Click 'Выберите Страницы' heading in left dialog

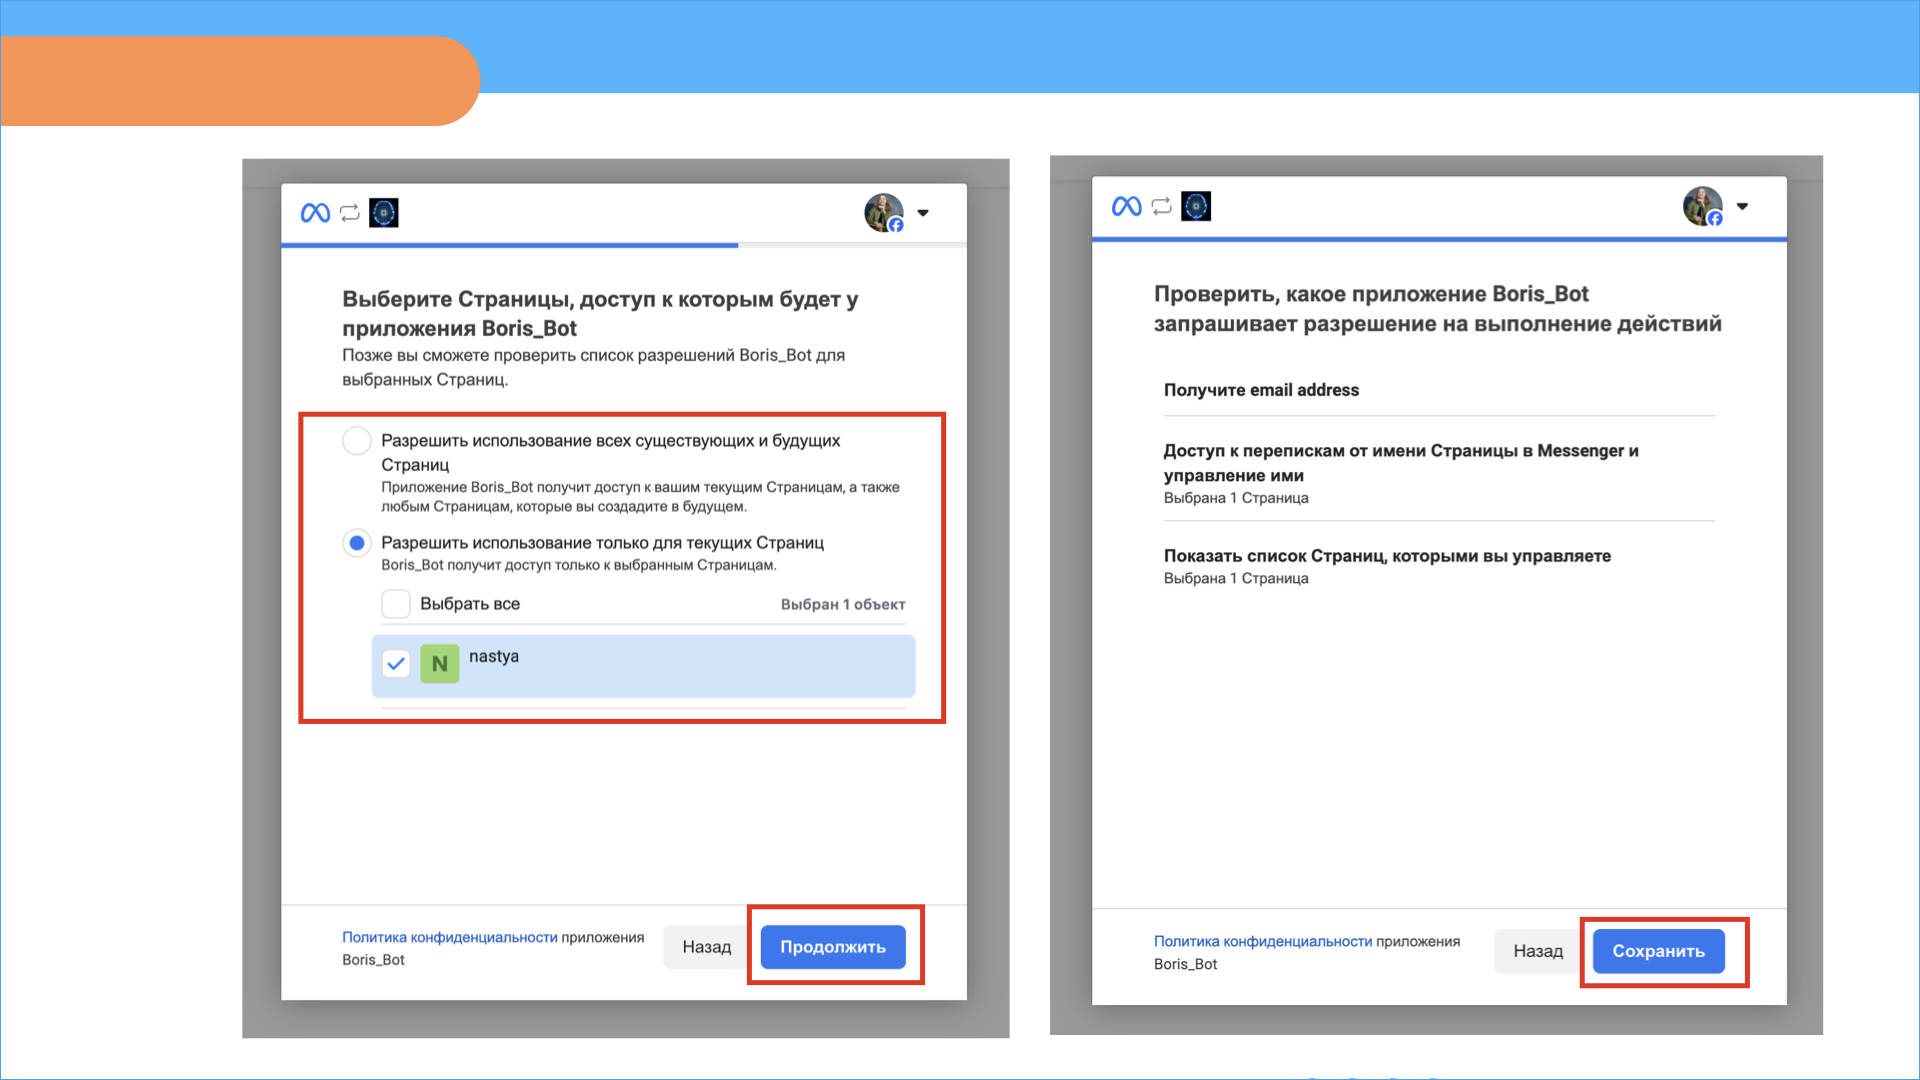click(x=600, y=313)
